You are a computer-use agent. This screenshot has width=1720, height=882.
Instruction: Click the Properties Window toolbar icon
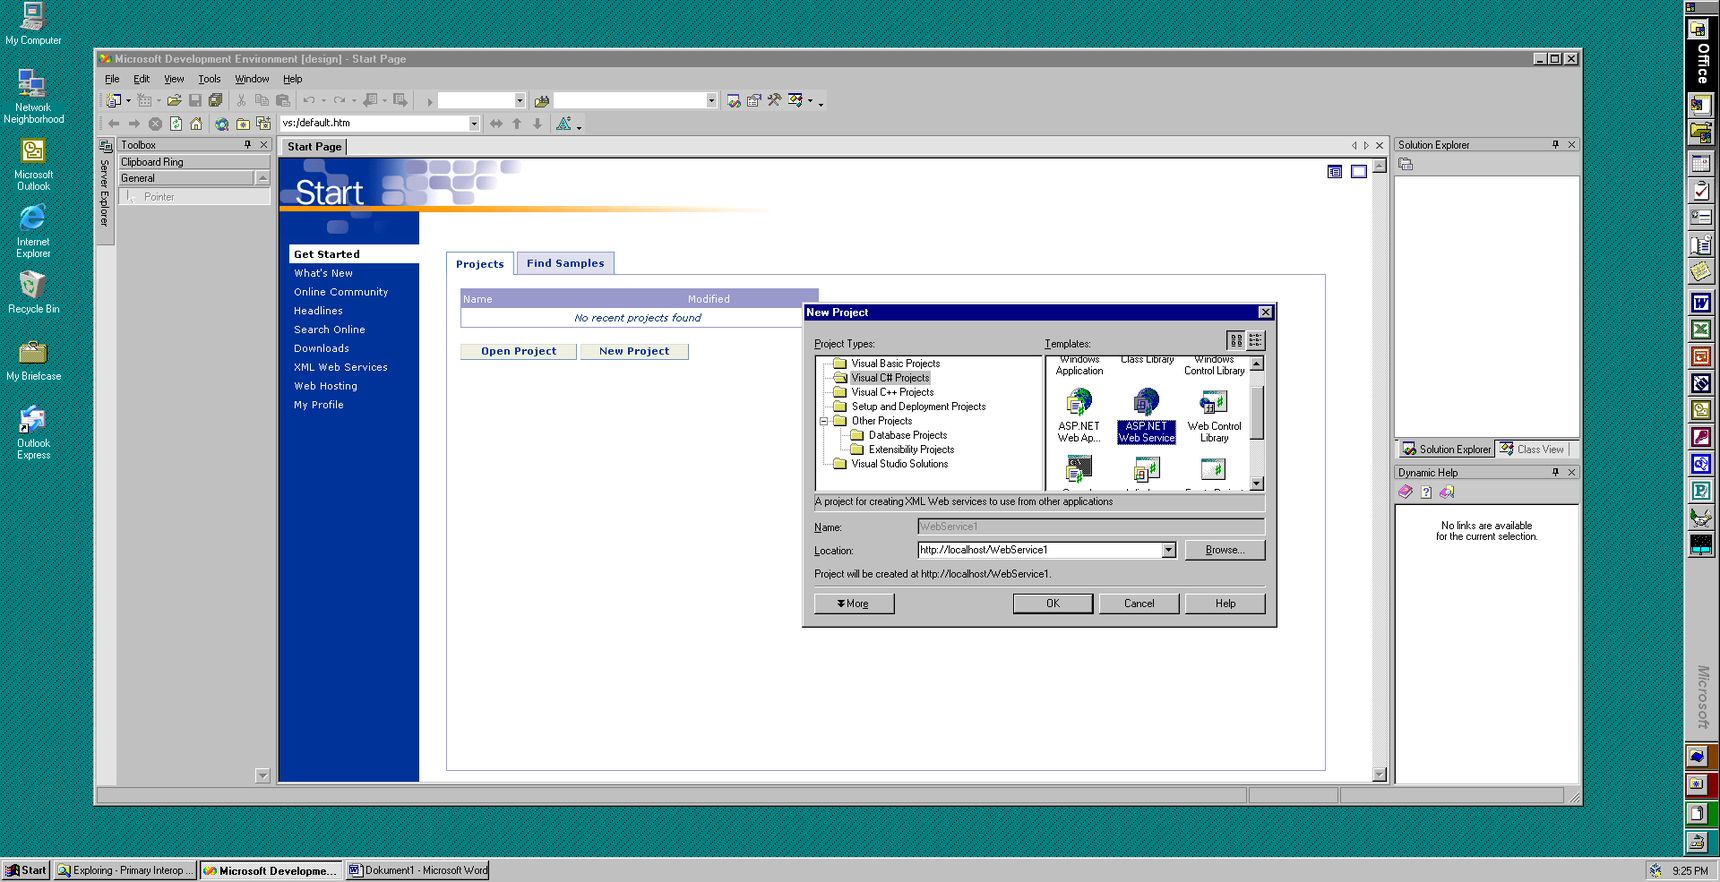point(754,100)
